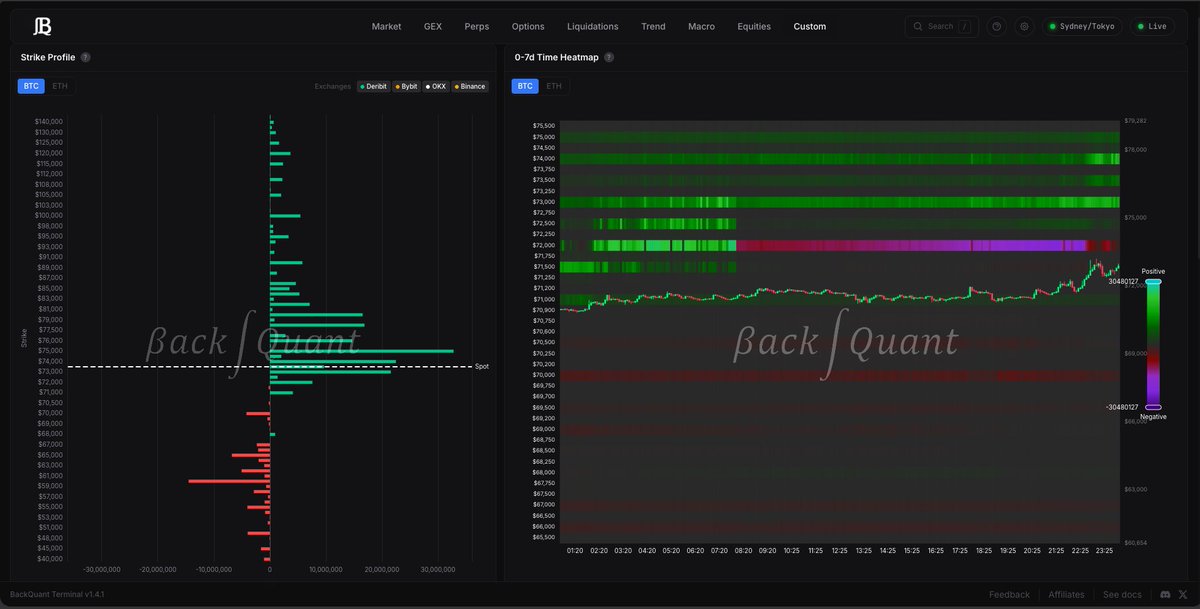Viewport: 1200px width, 609px height.
Task: Click the $75,500 heatmap price label
Action: (544, 126)
